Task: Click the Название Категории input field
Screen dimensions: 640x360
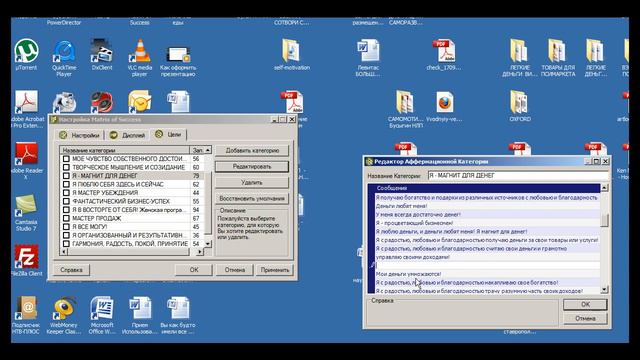Action: click(518, 176)
